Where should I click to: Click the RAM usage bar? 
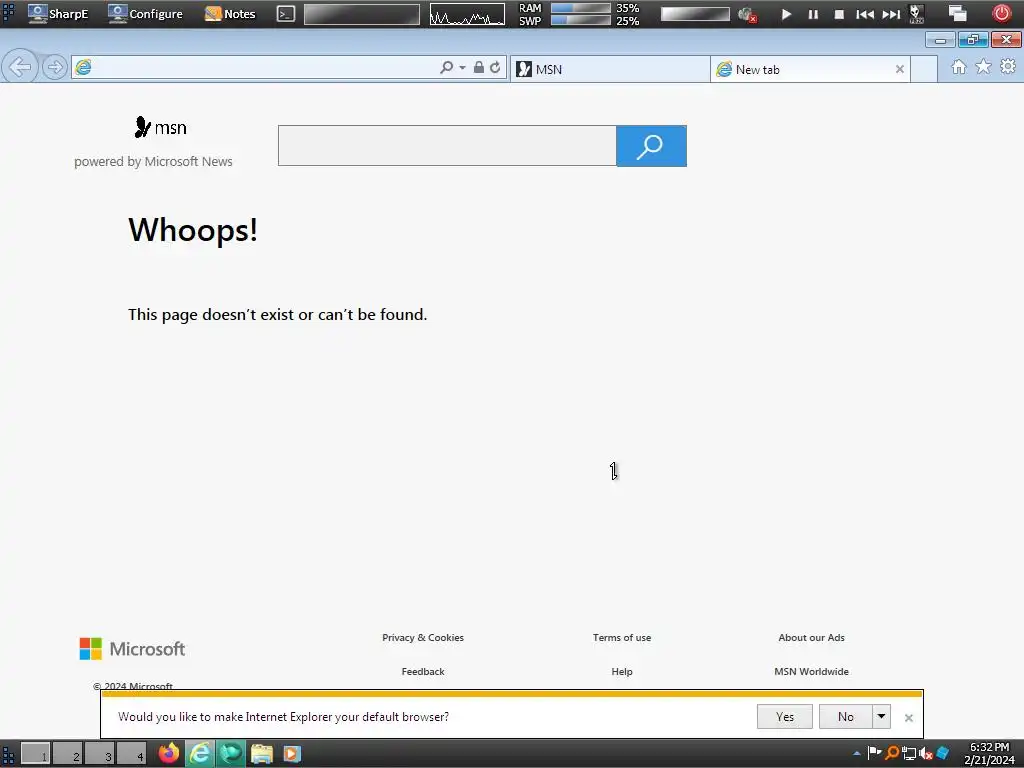click(581, 8)
